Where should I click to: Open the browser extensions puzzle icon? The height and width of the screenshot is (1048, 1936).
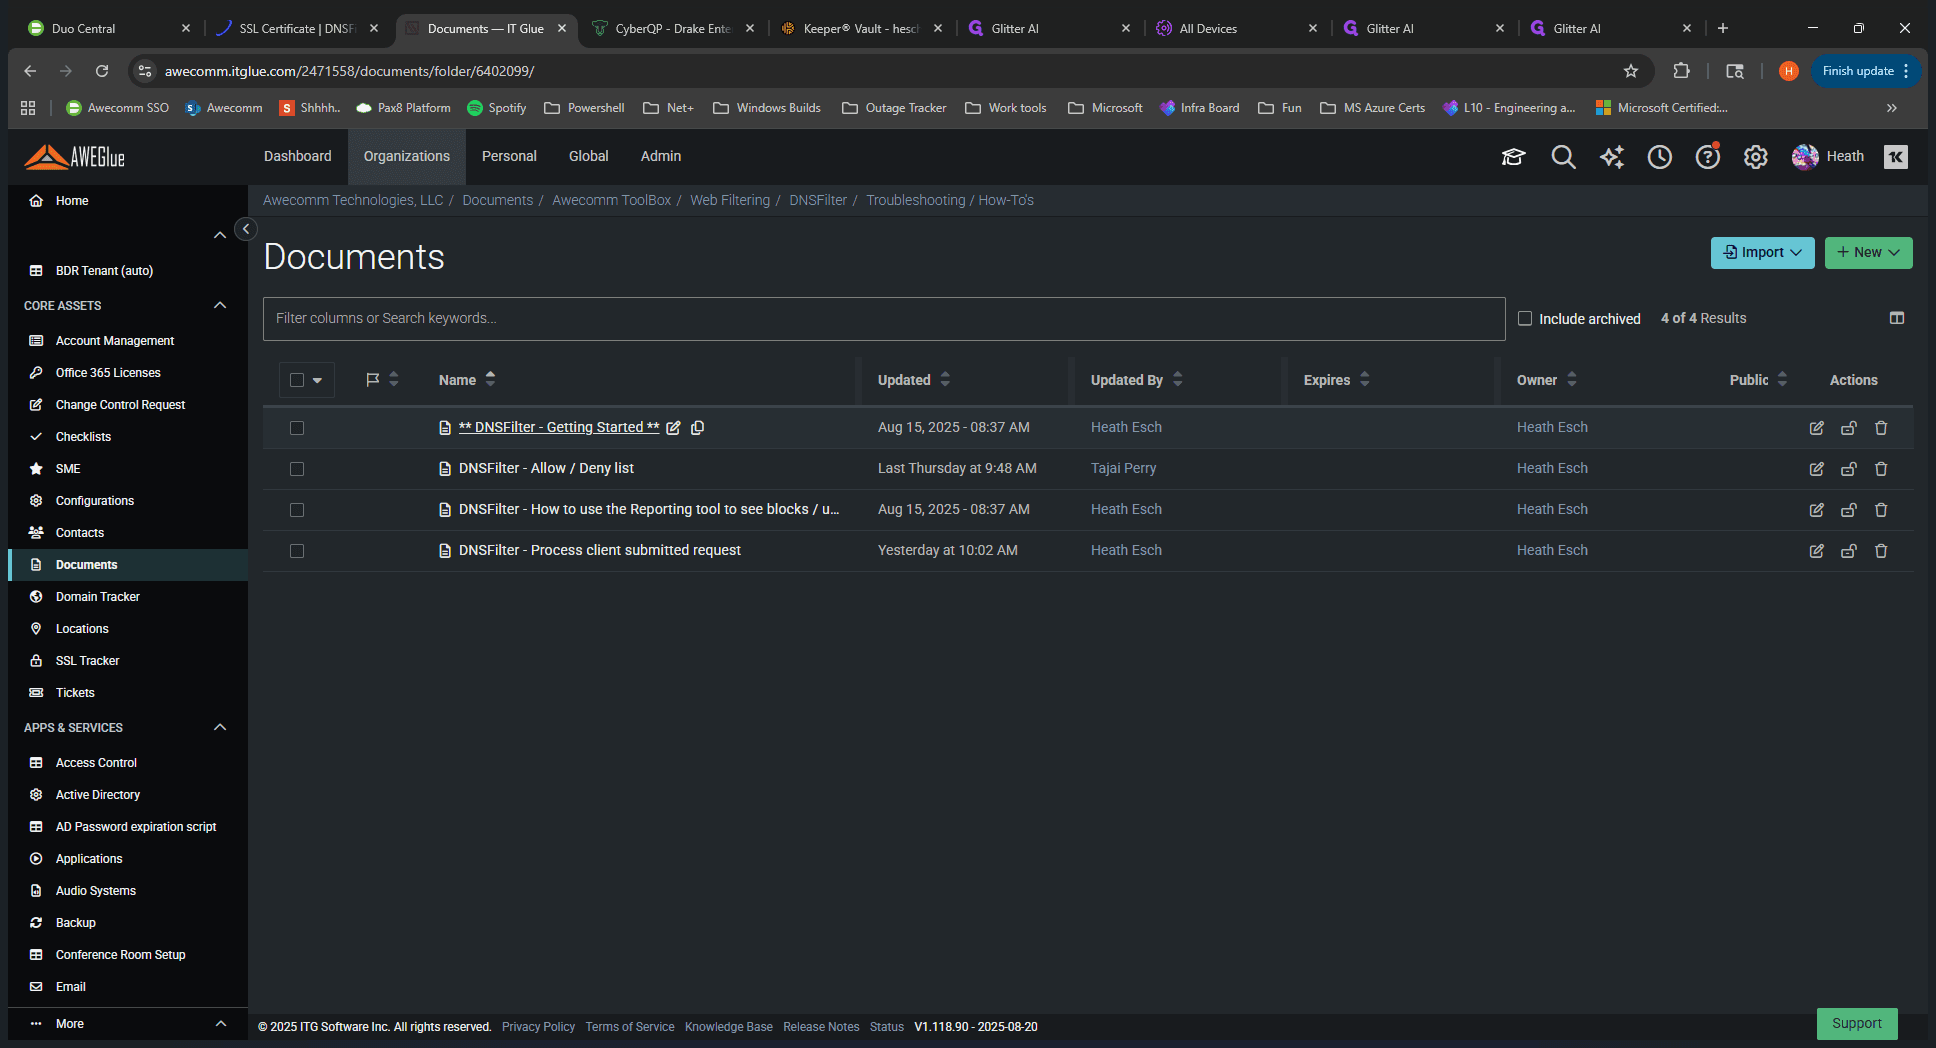click(1682, 71)
